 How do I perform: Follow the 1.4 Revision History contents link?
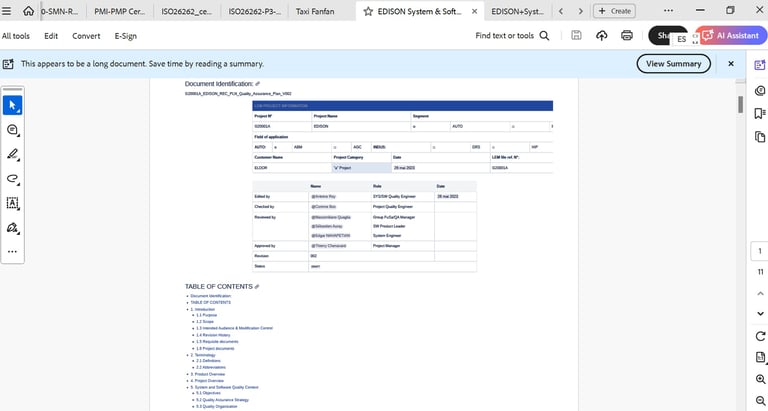pyautogui.click(x=213, y=335)
